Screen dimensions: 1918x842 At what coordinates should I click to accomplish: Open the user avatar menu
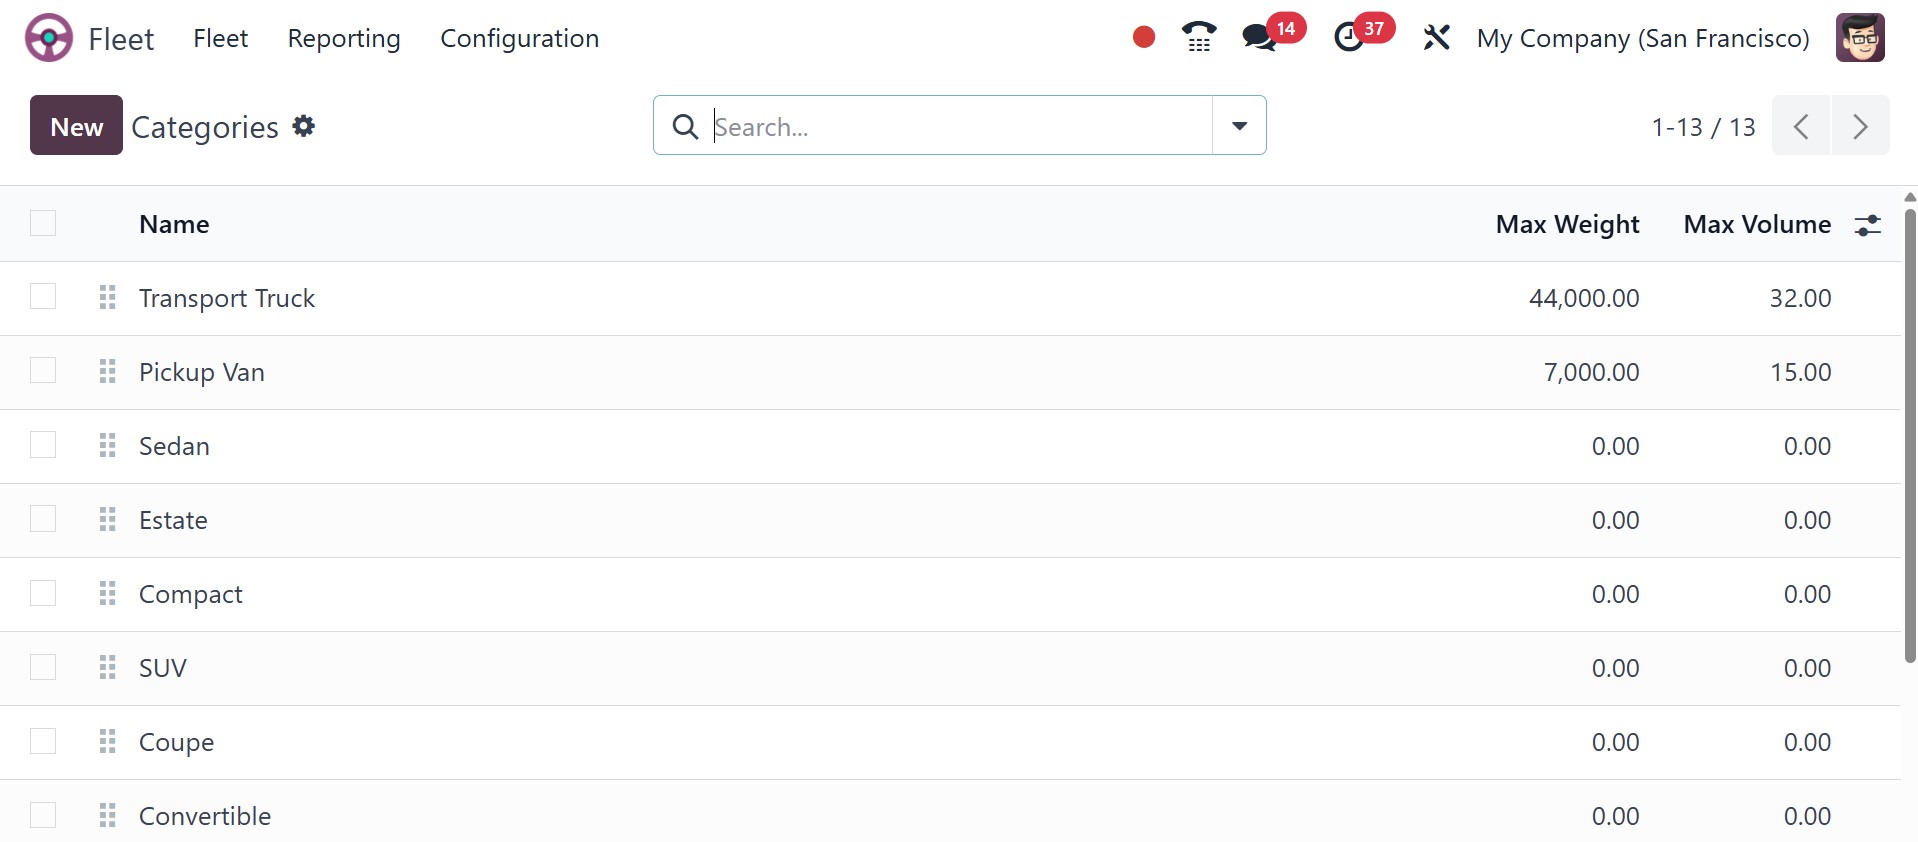[1859, 38]
